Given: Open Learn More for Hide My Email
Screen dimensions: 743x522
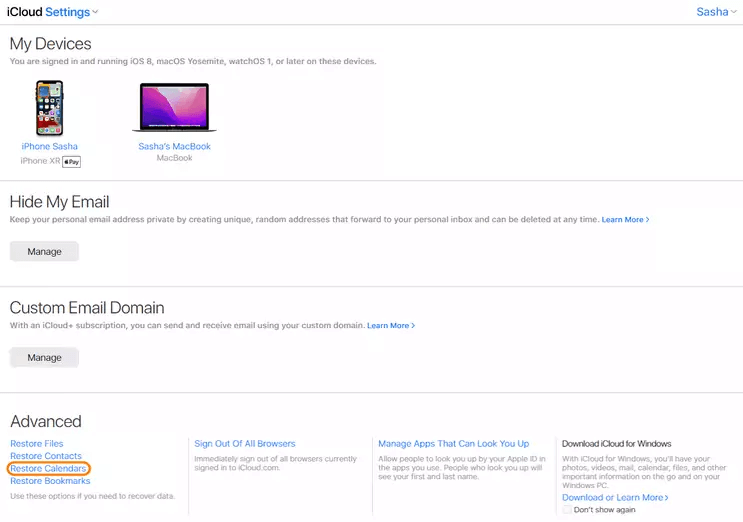Looking at the screenshot, I should coord(625,219).
